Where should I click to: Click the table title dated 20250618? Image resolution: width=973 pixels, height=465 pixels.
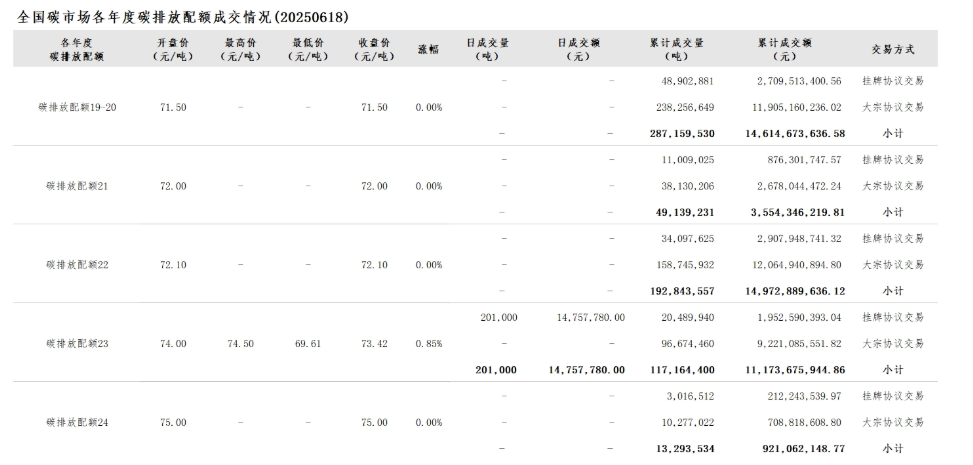[184, 17]
